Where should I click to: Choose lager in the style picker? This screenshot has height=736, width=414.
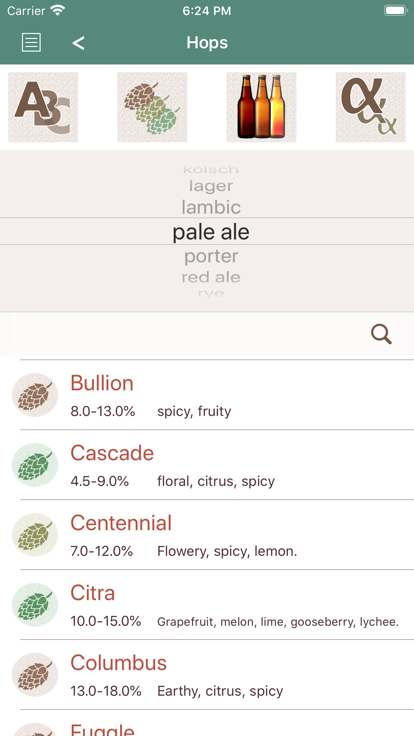pos(211,186)
